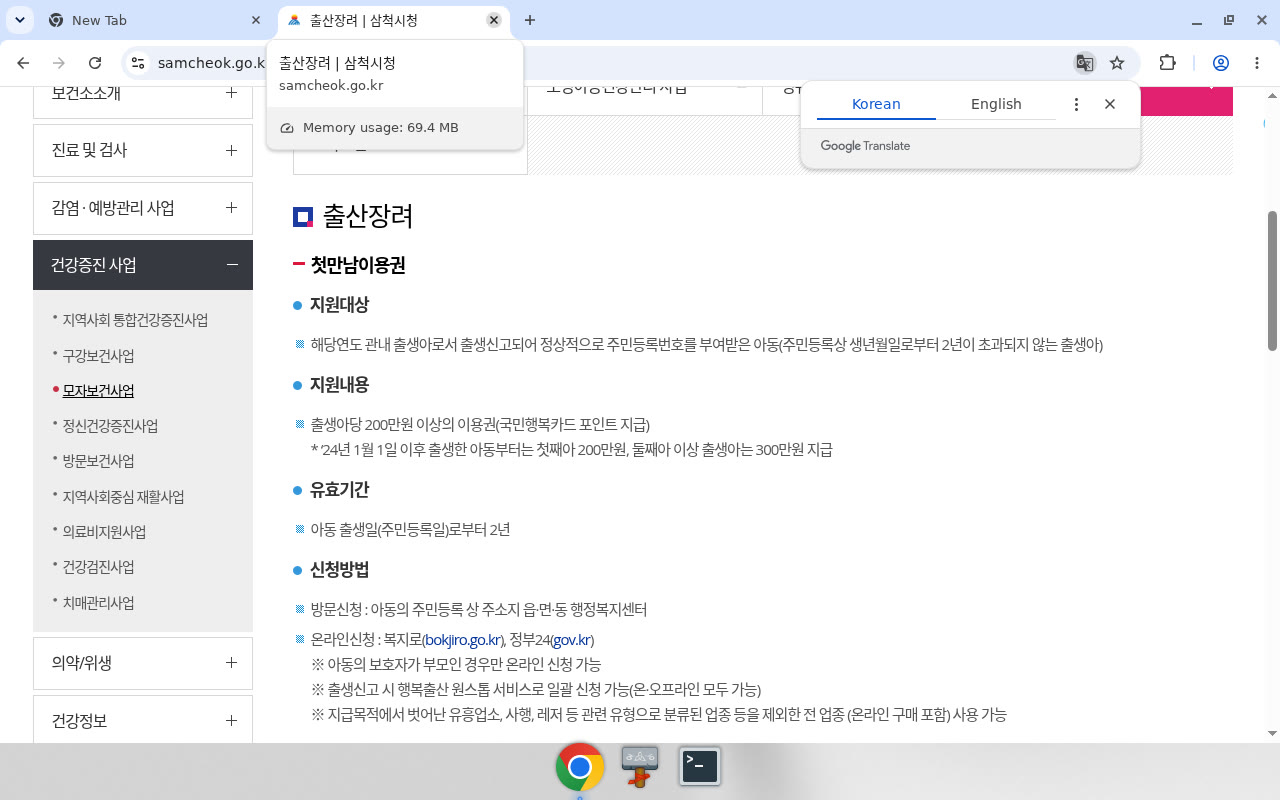
Task: Open 건강검진사업 submenu link
Action: 98,567
